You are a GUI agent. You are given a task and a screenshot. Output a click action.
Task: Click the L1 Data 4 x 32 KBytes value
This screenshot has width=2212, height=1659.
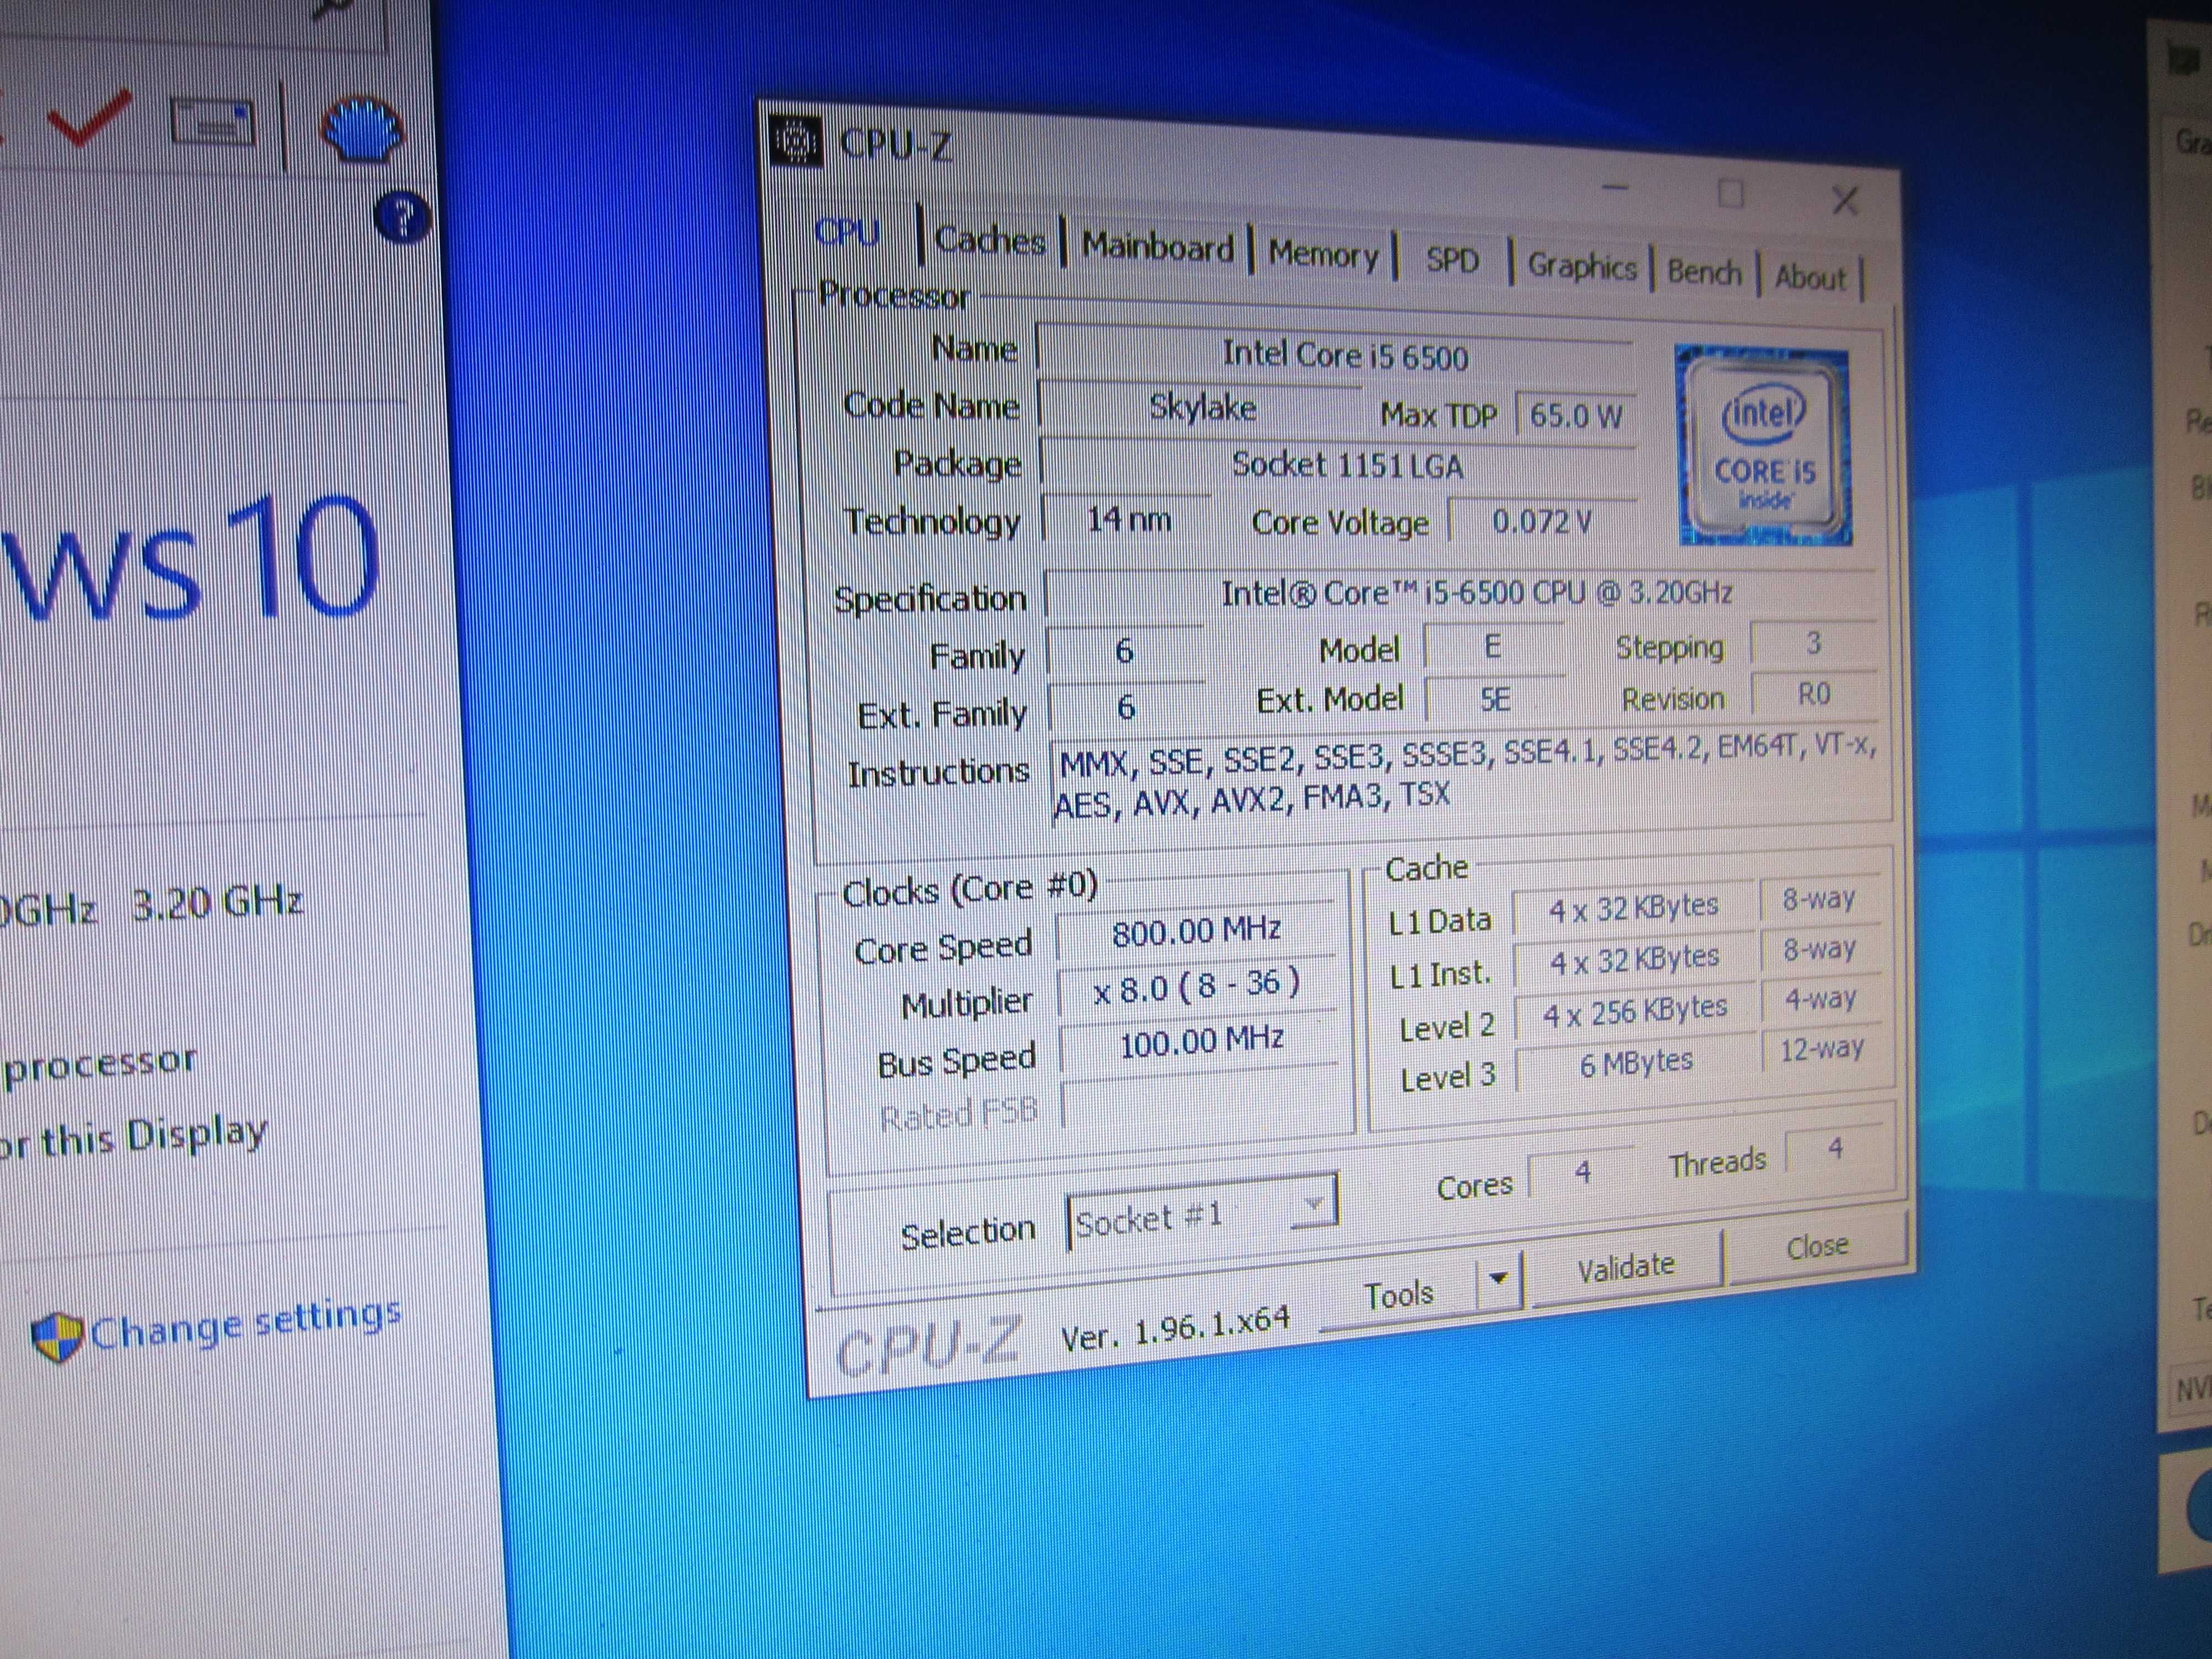1633,907
